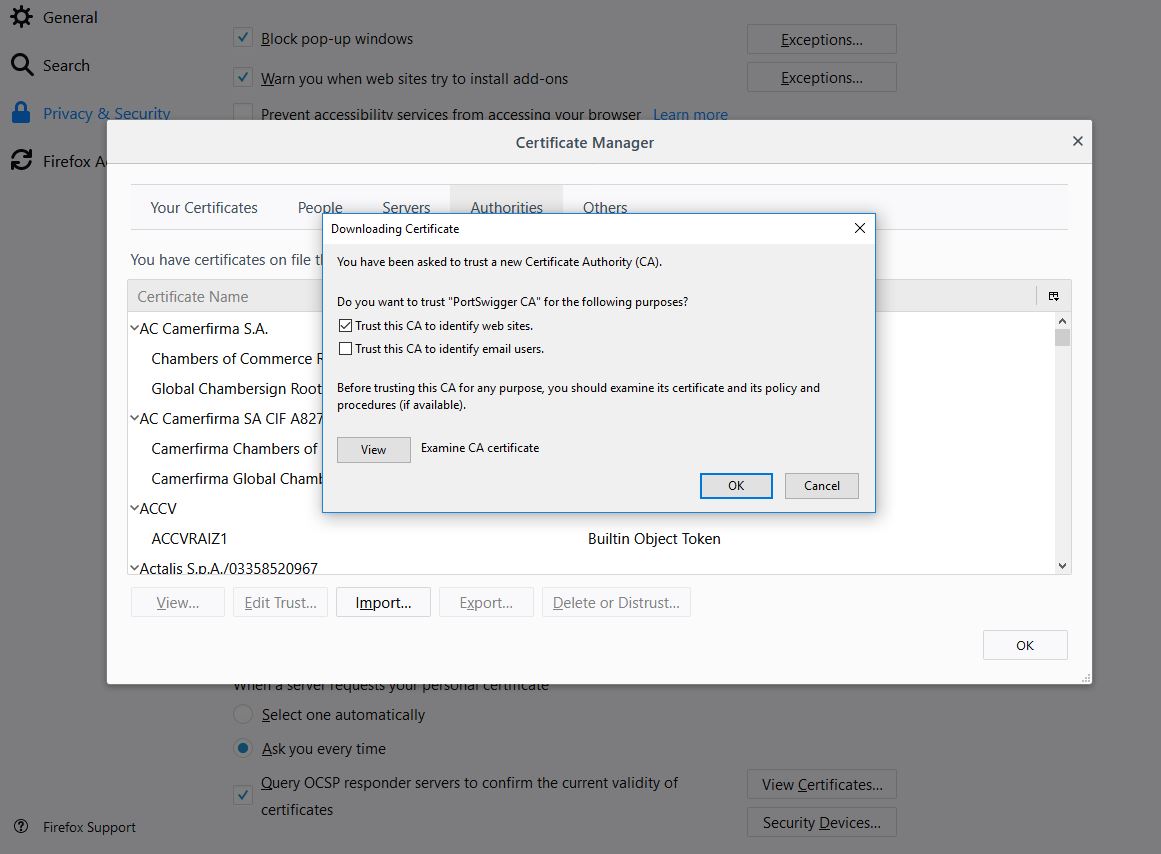Click the Edit Trust... button
Screen dimensions: 1161x854
280,602
